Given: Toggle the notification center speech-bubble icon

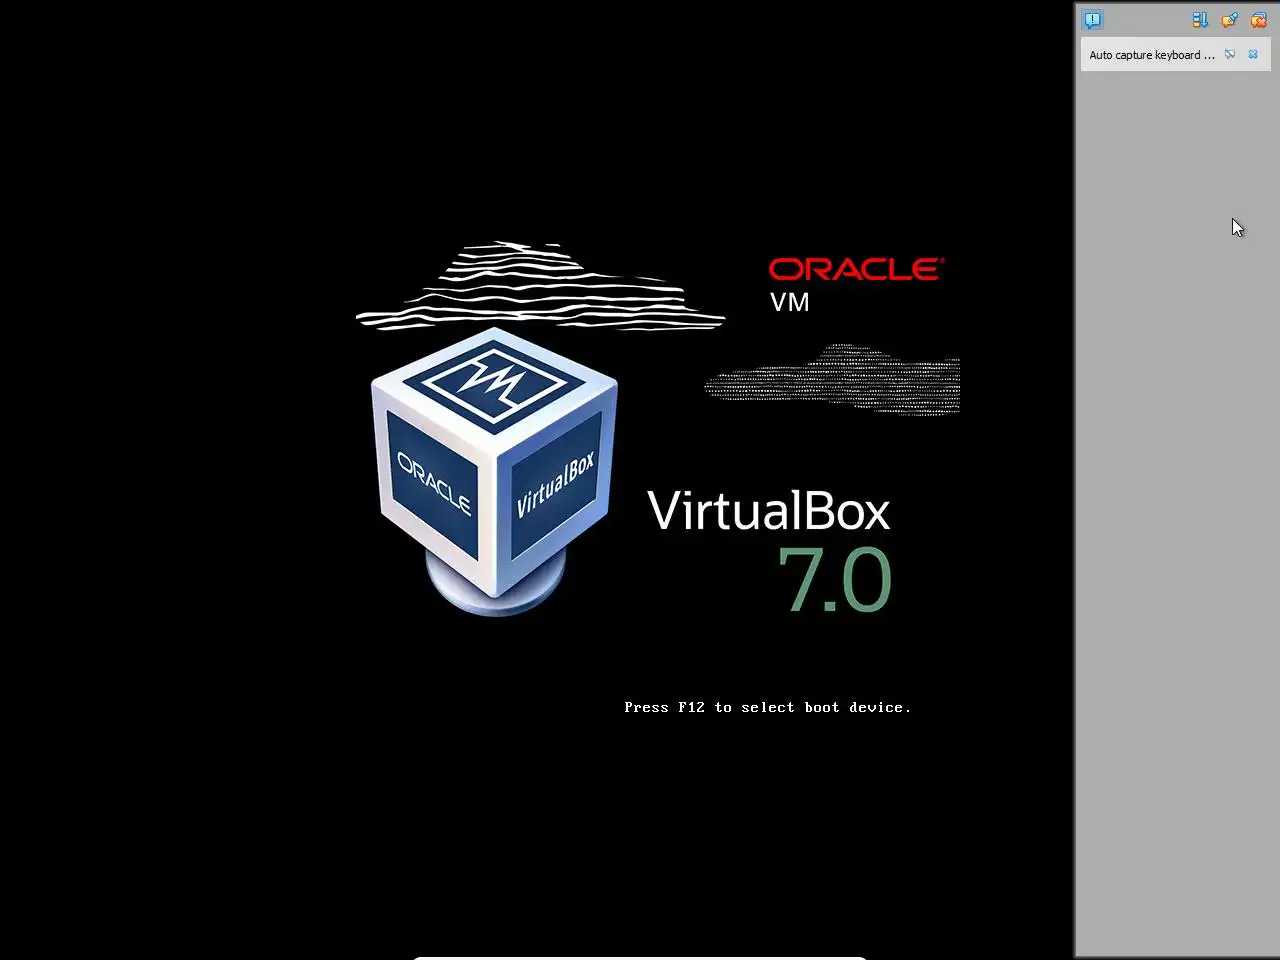Looking at the screenshot, I should pos(1093,20).
